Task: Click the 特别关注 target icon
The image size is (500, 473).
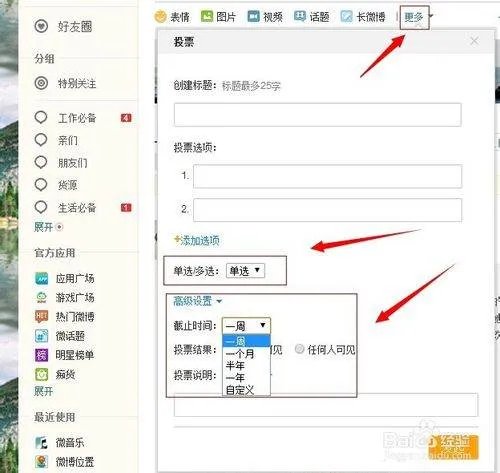Action: (x=41, y=83)
